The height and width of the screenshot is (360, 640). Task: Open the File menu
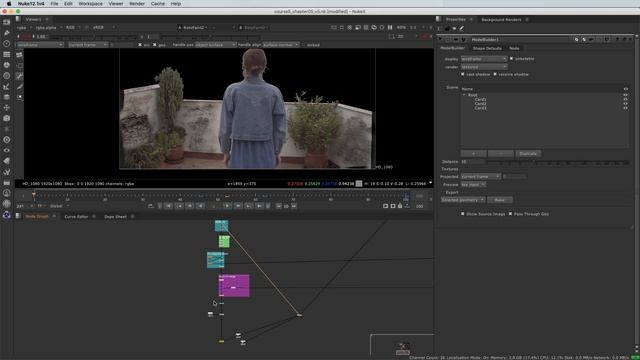tap(54, 4)
